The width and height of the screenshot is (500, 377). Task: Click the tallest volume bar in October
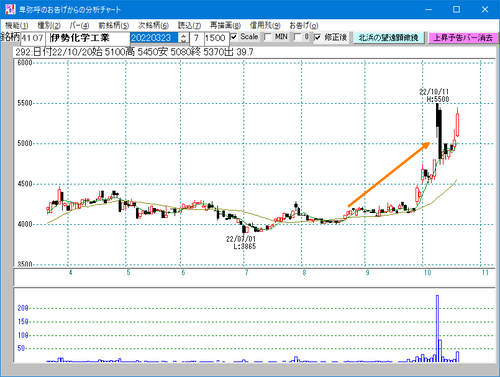pos(437,328)
